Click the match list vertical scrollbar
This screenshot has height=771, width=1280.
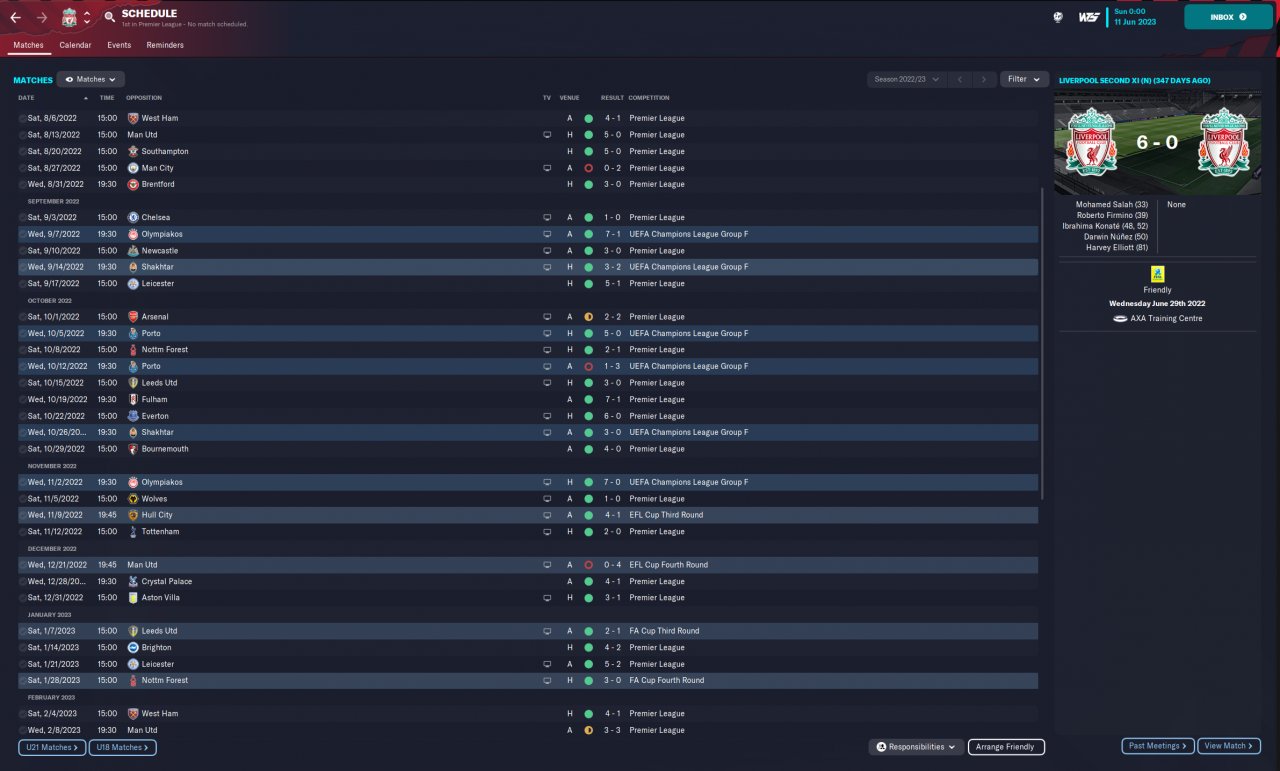pyautogui.click(x=1042, y=343)
